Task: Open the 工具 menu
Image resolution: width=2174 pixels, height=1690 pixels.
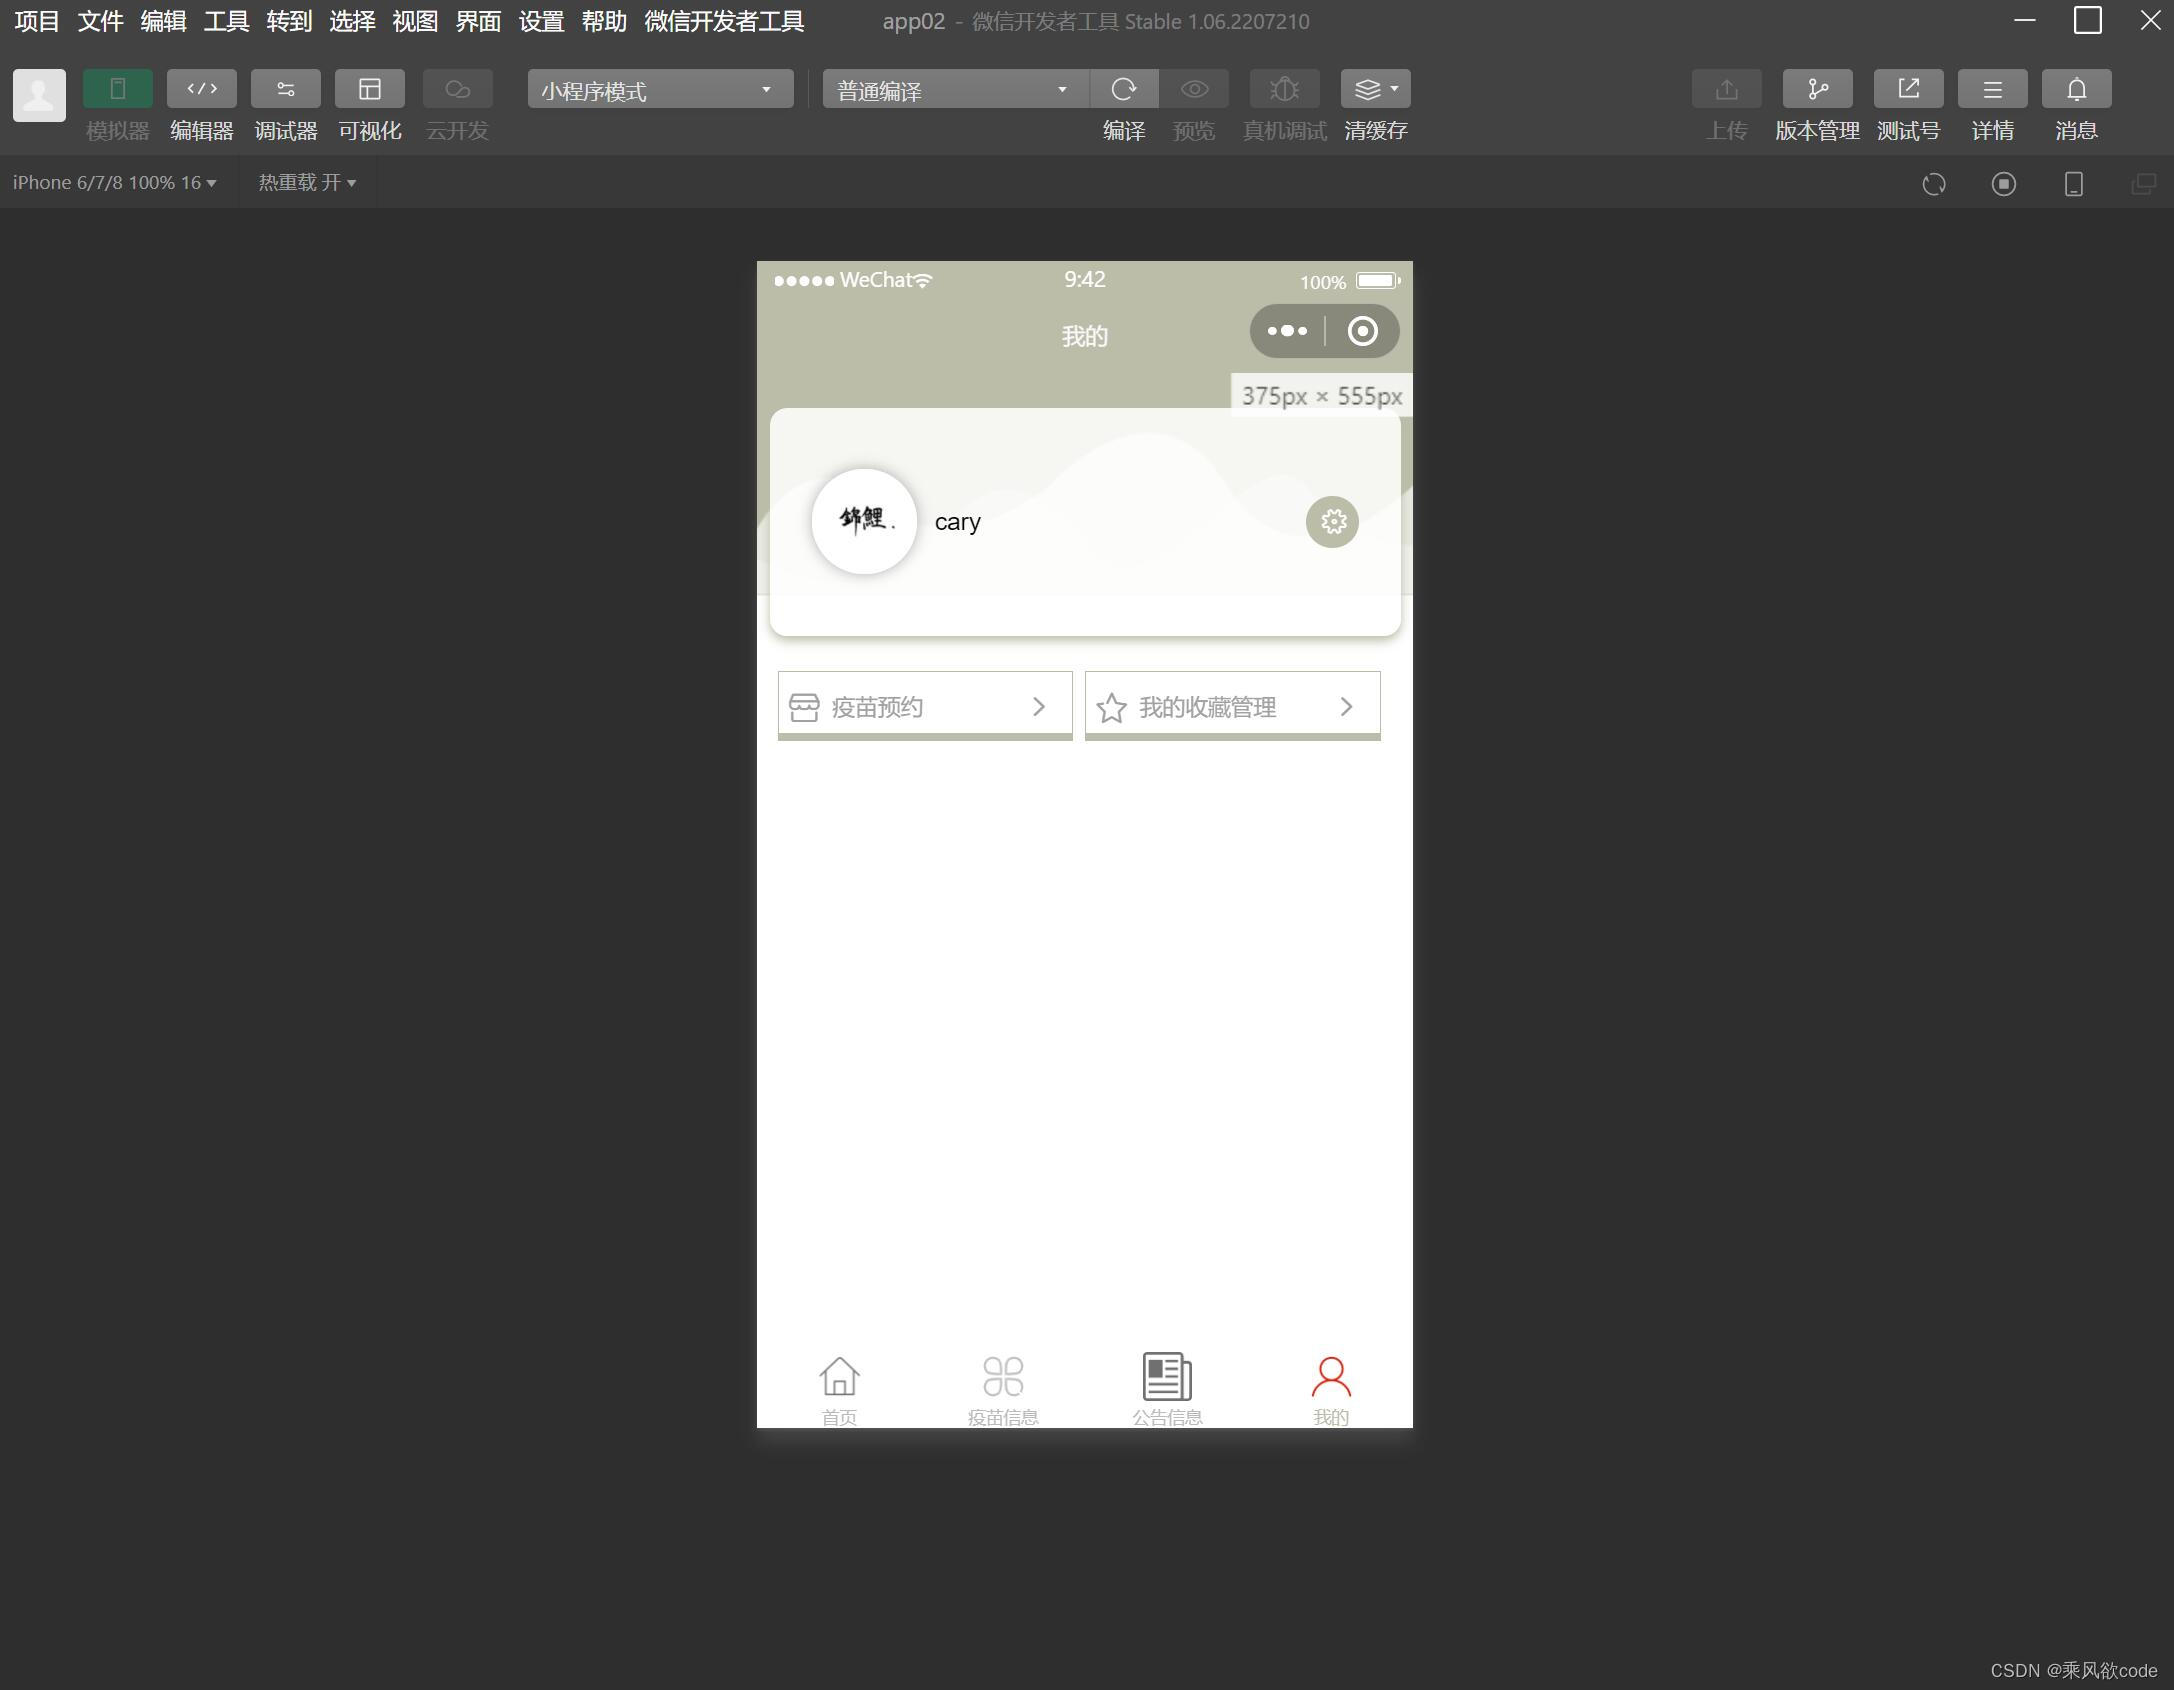Action: 226,21
